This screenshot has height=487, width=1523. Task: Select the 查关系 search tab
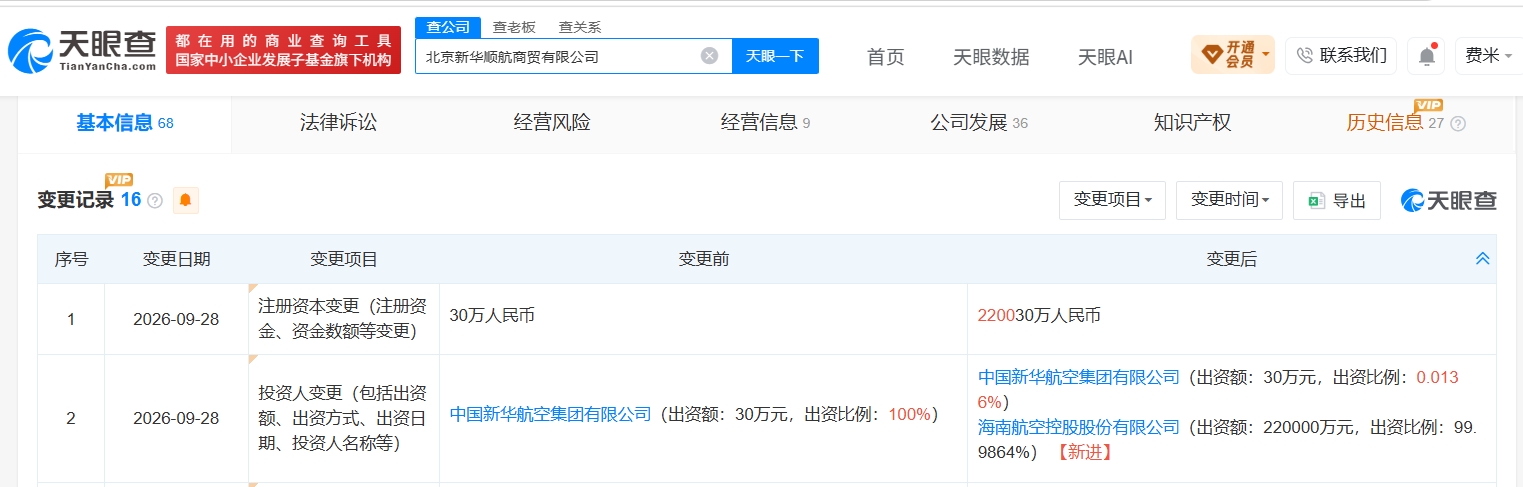tap(580, 27)
